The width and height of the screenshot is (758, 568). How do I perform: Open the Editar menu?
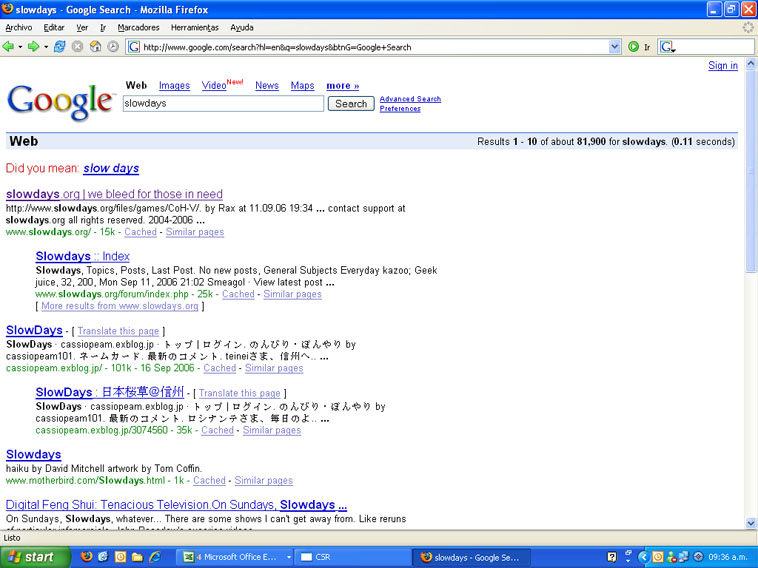pyautogui.click(x=54, y=28)
